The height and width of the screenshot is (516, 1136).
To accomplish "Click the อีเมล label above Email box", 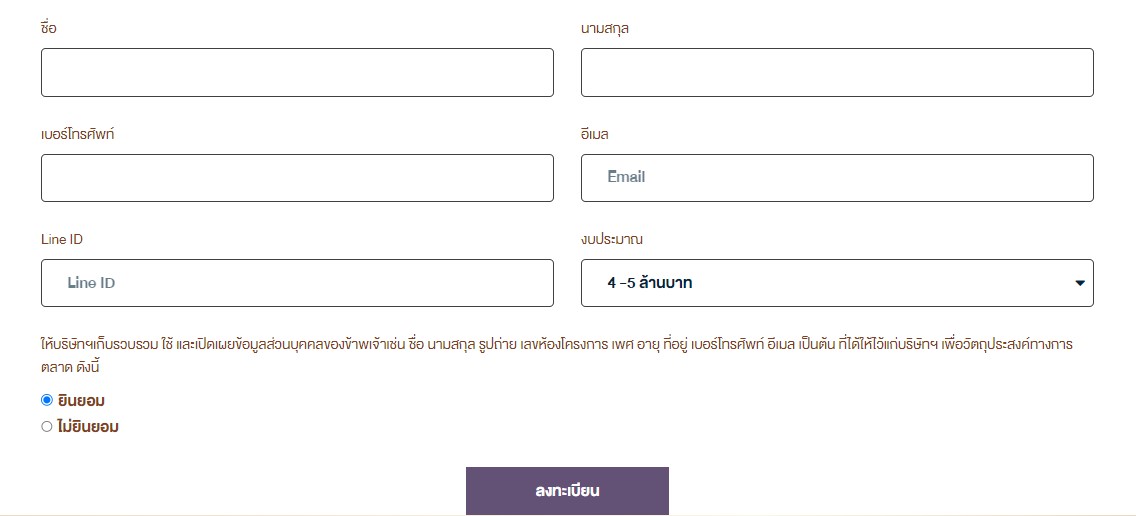I will pyautogui.click(x=595, y=134).
